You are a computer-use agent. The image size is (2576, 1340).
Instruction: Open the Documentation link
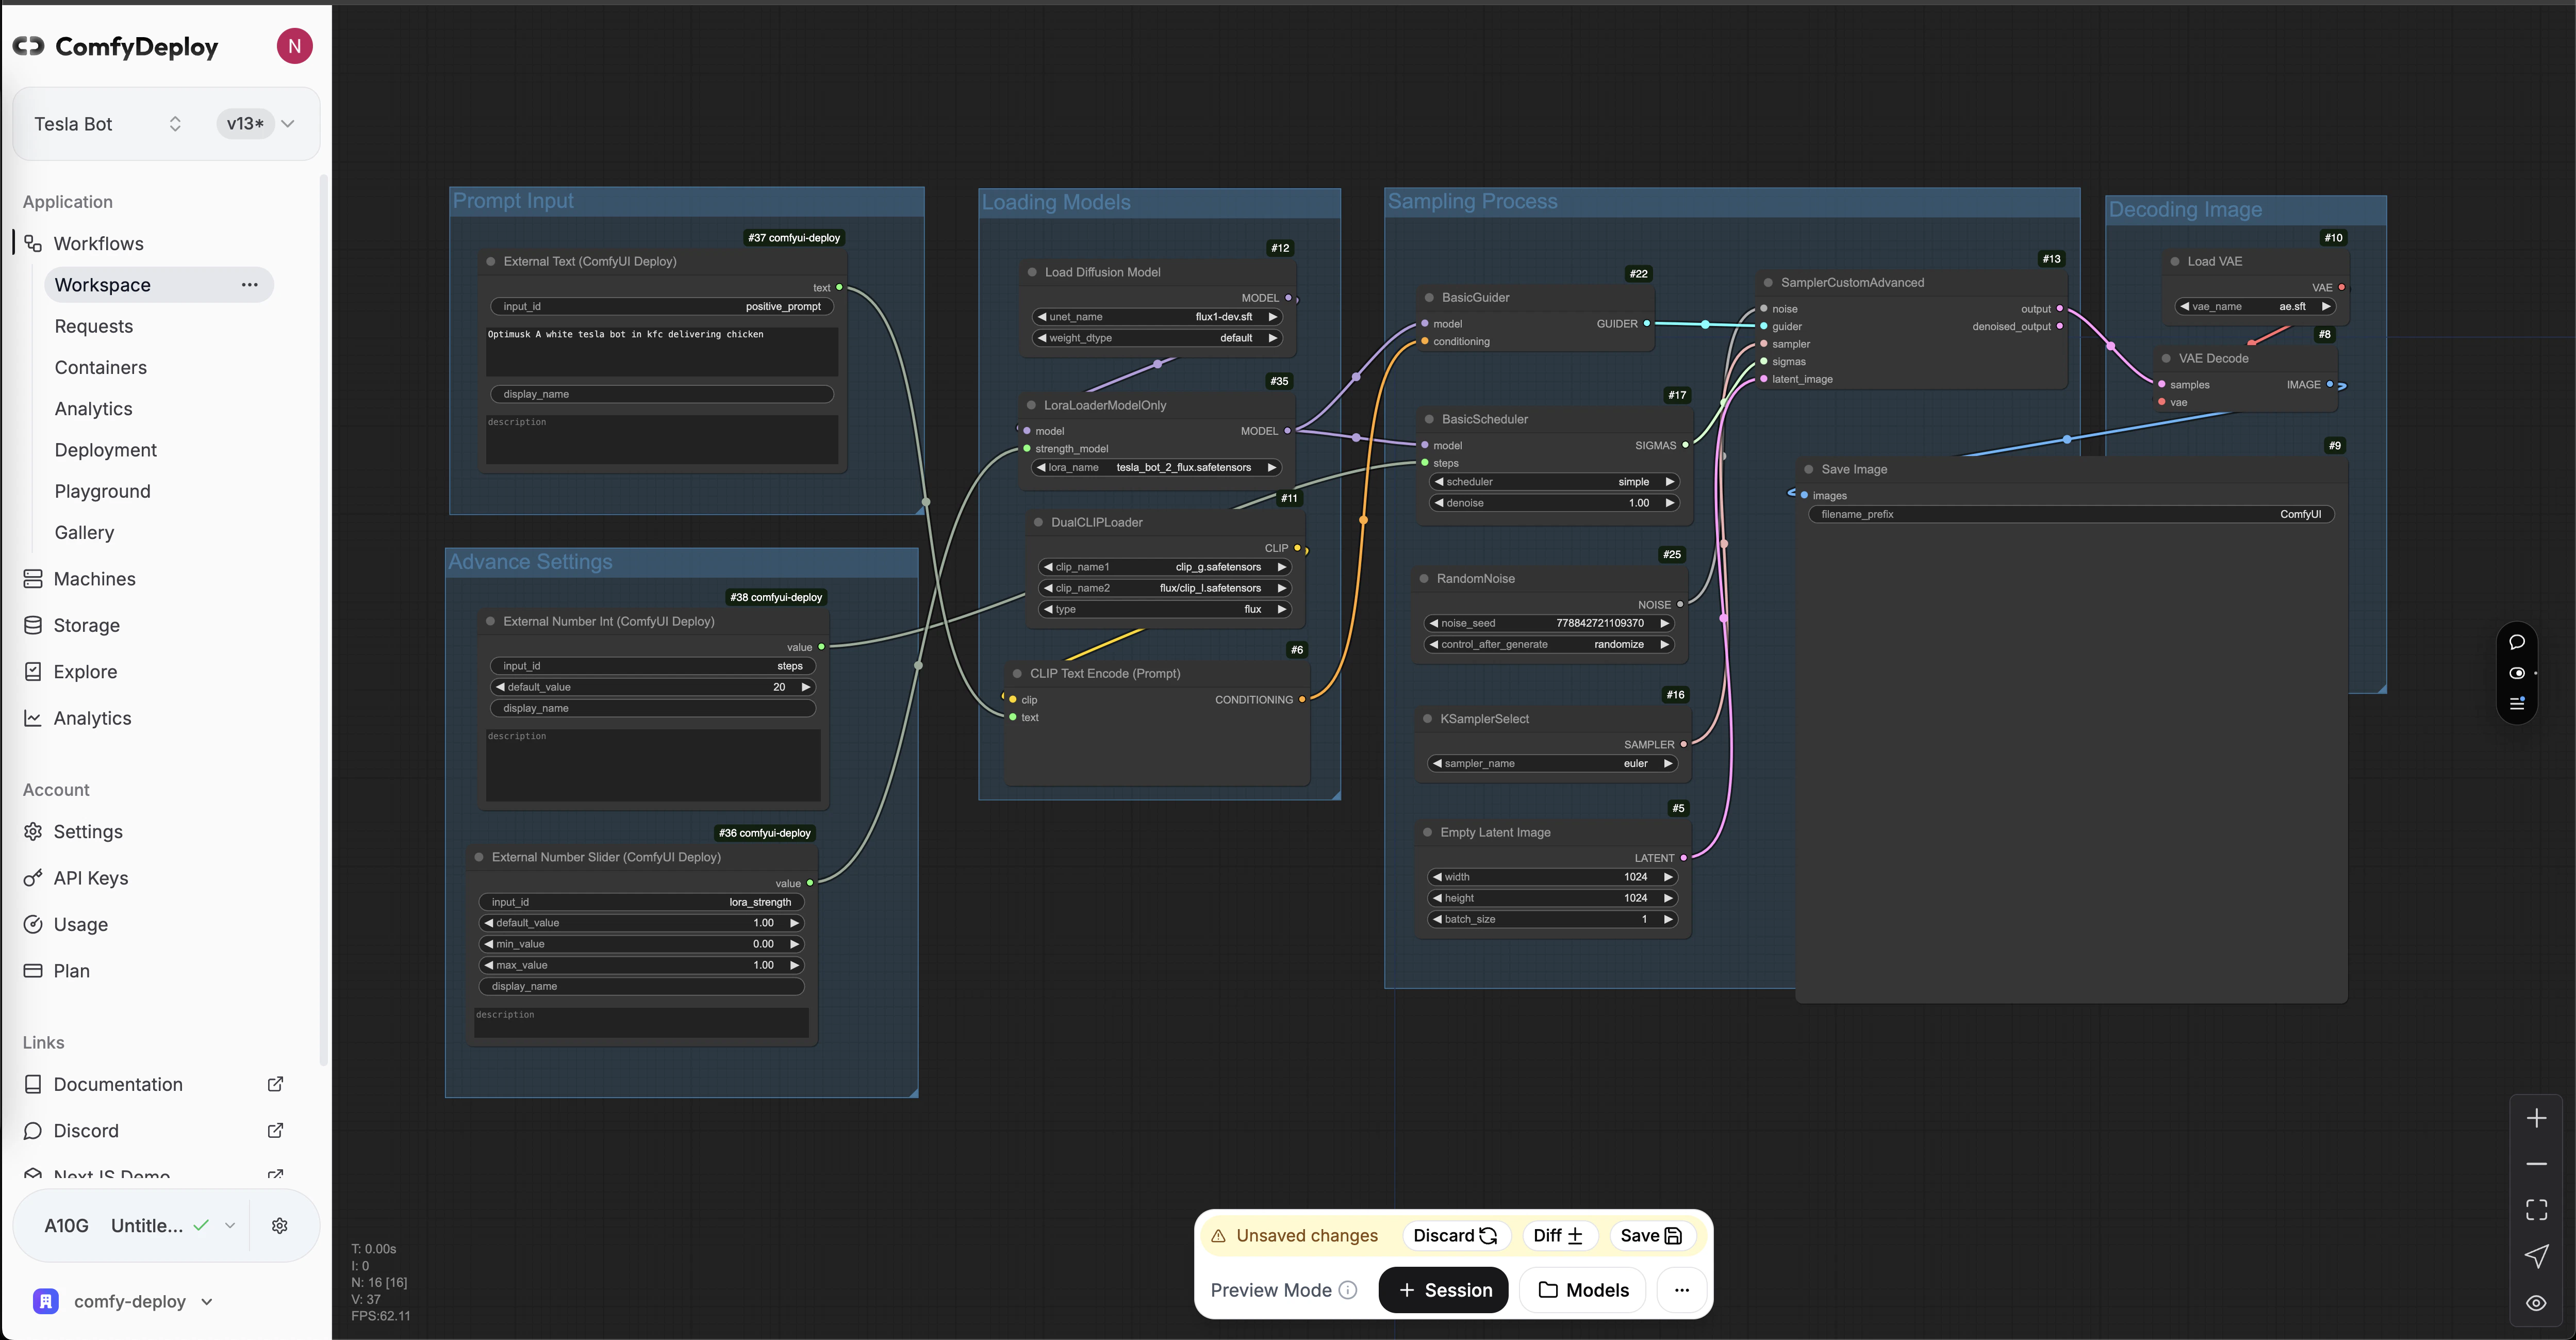(118, 1084)
